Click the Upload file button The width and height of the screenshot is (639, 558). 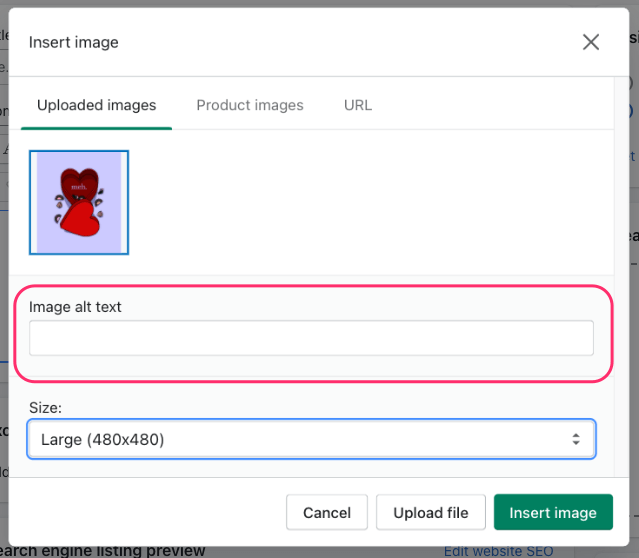coord(431,513)
